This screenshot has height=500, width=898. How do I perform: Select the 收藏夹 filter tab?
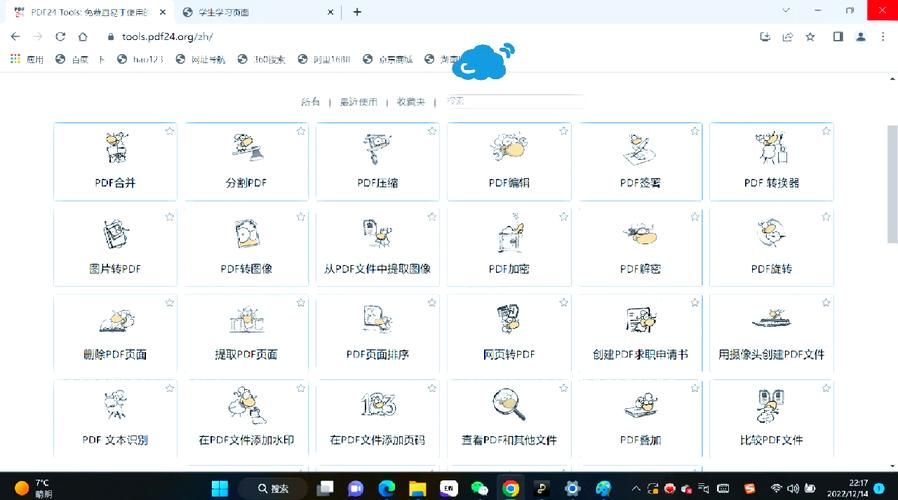click(x=411, y=102)
